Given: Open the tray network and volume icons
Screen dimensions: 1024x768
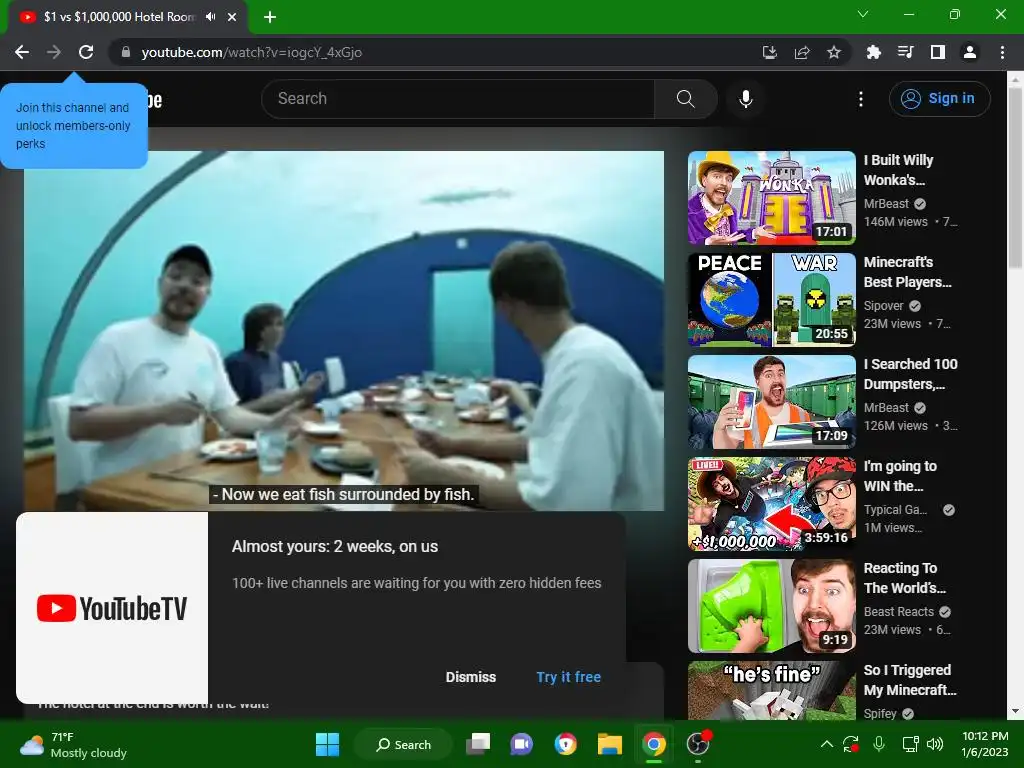Looking at the screenshot, I should tap(922, 744).
